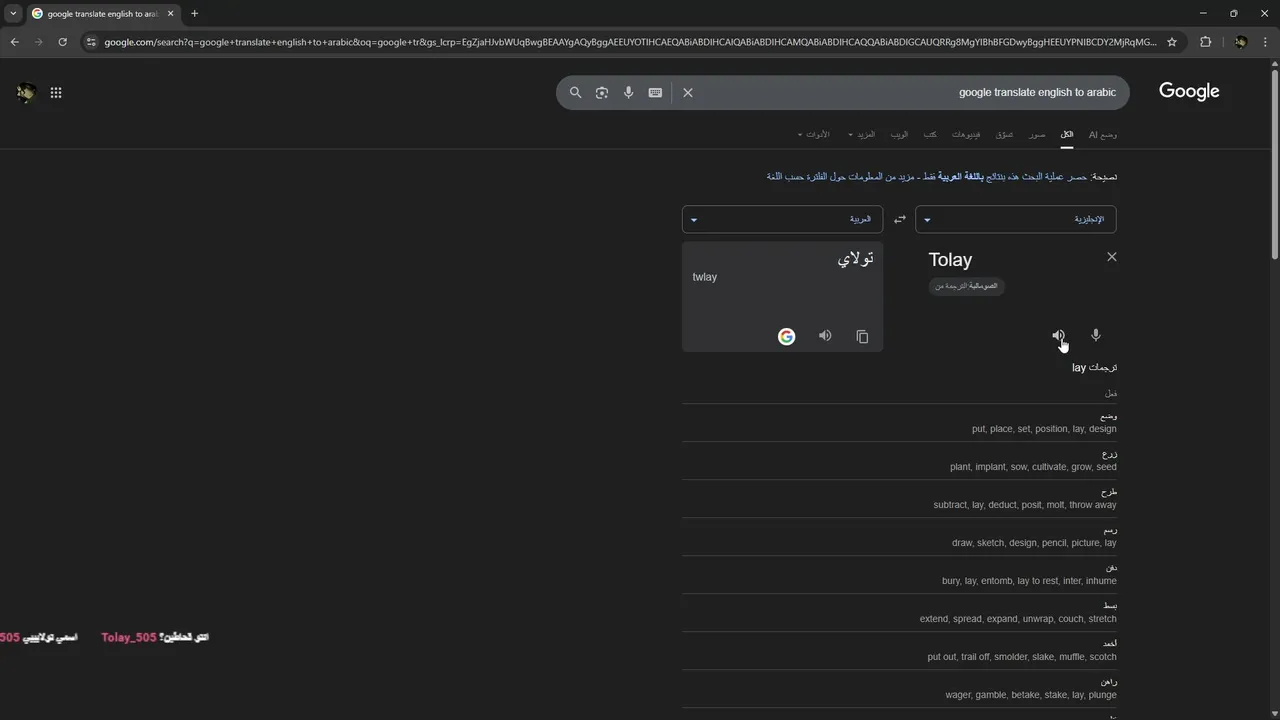The image size is (1280, 720).
Task: Click the row extend, spread, expand, unwrap
Action: (x=900, y=612)
